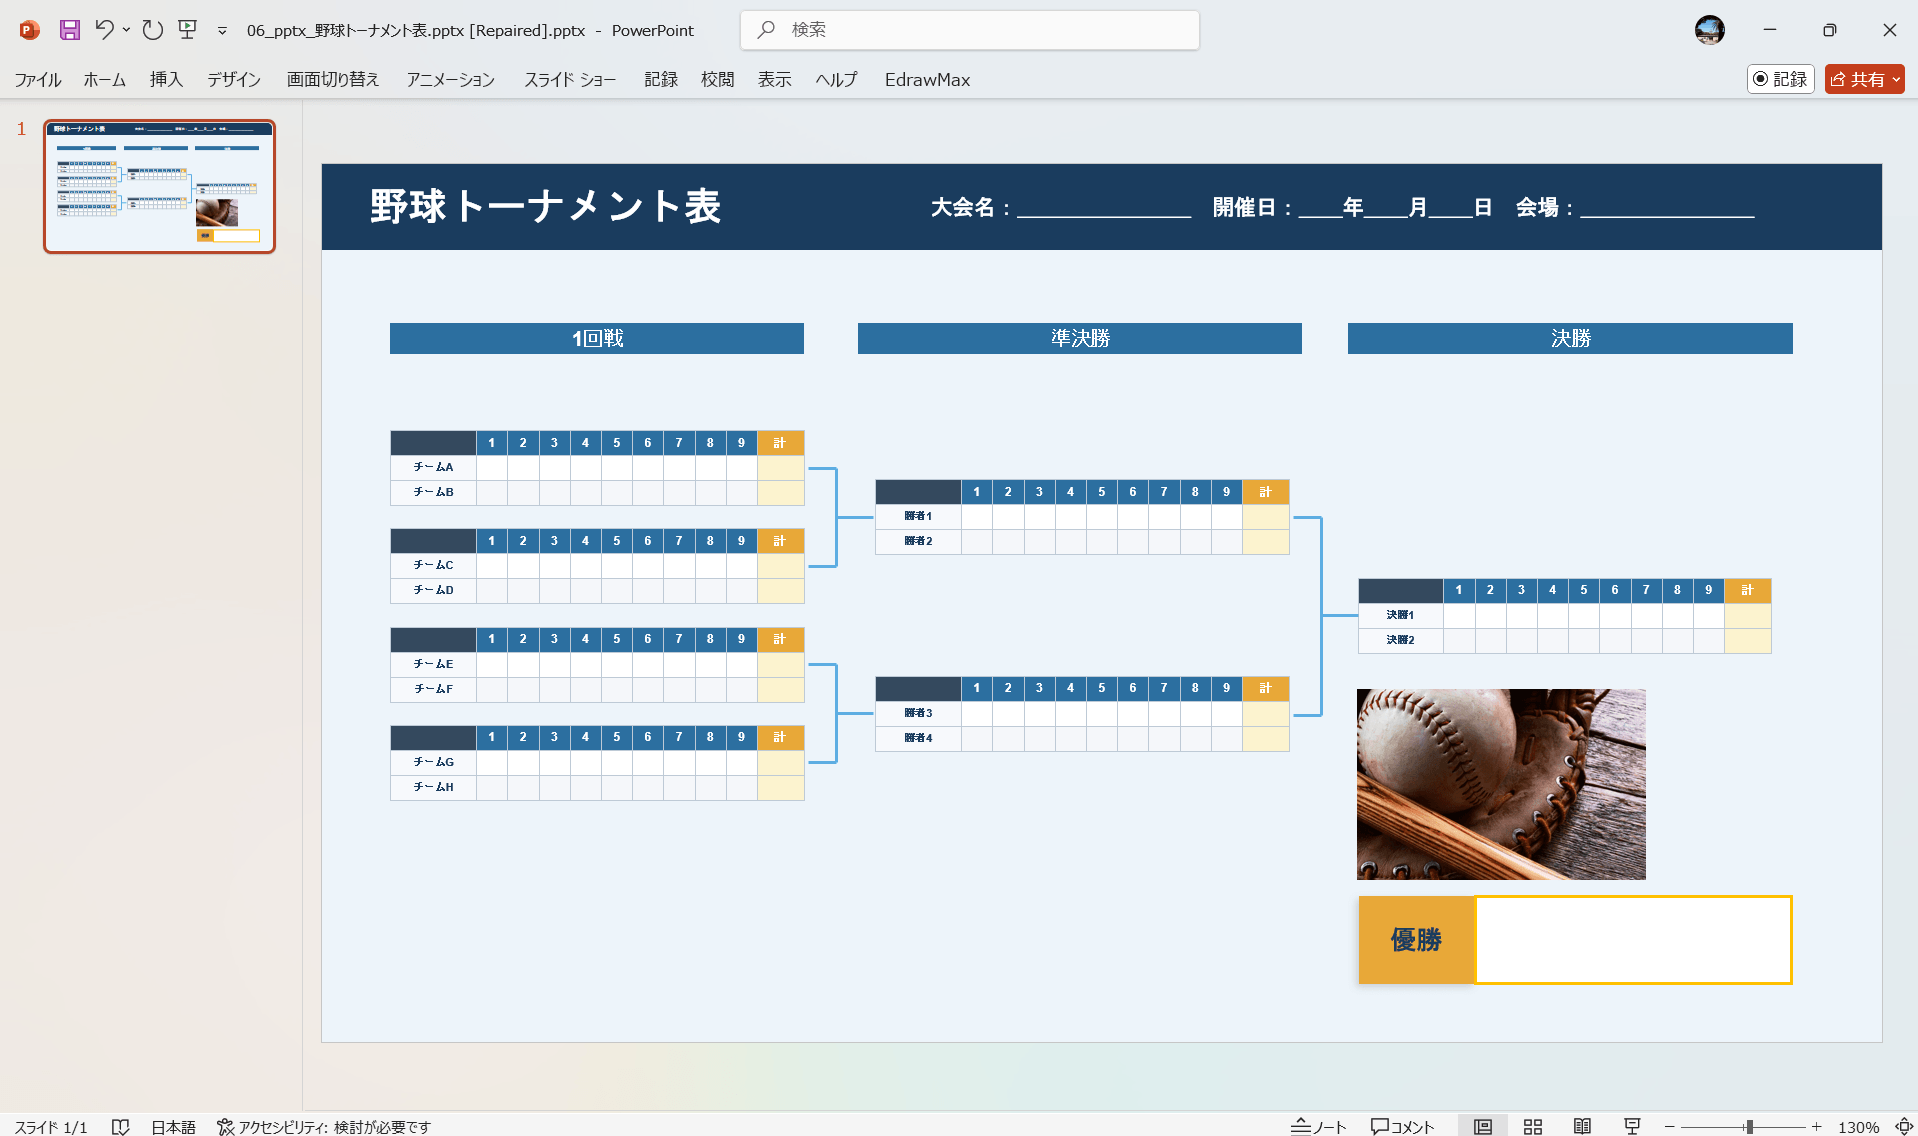
Task: Start the slideshow from the status bar
Action: pos(1631,1126)
